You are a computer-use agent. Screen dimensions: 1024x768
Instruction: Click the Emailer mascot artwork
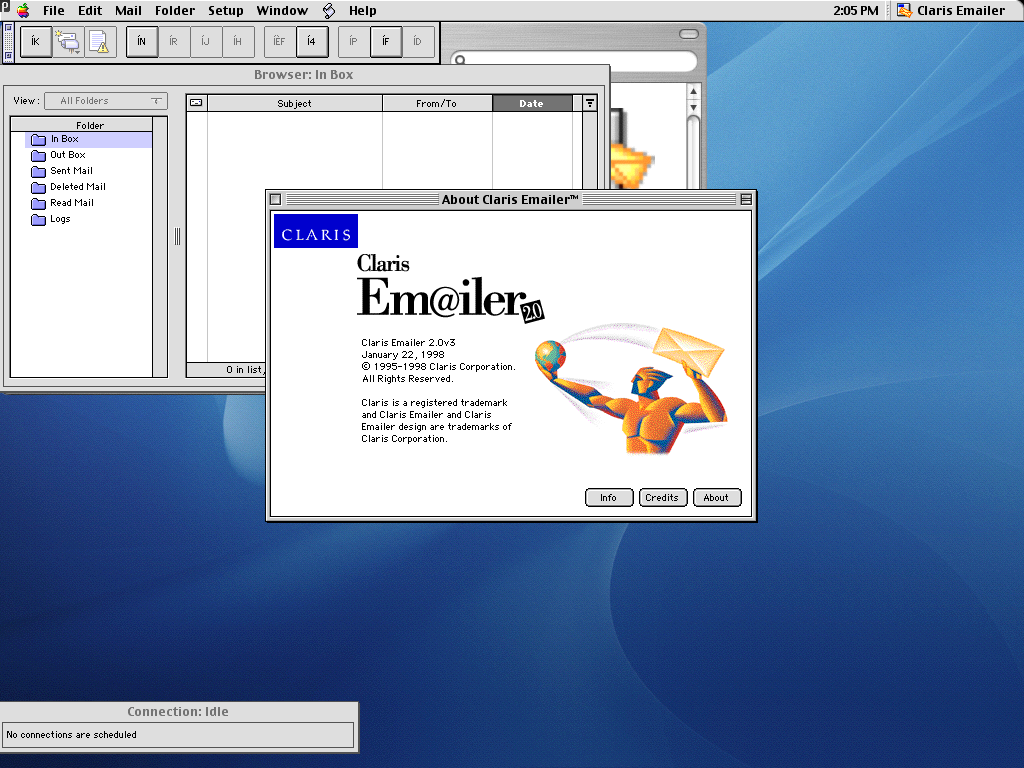[x=631, y=390]
